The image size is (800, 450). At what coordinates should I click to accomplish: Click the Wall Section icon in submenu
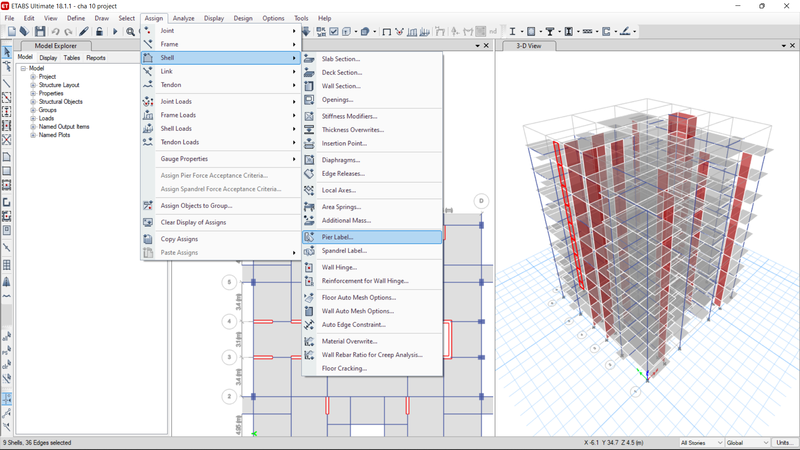pos(309,86)
